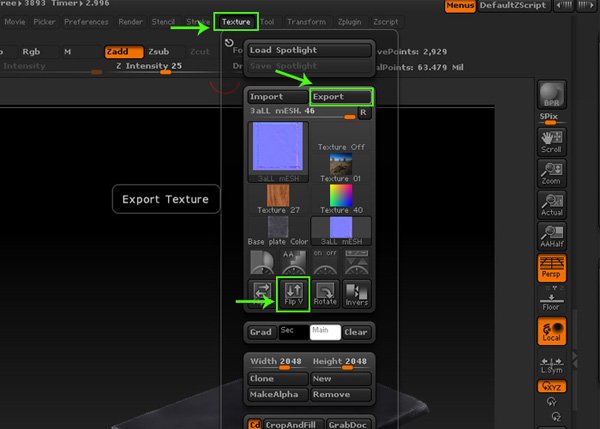600x429 pixels.
Task: Click the Sec color swatch
Action: coord(293,332)
